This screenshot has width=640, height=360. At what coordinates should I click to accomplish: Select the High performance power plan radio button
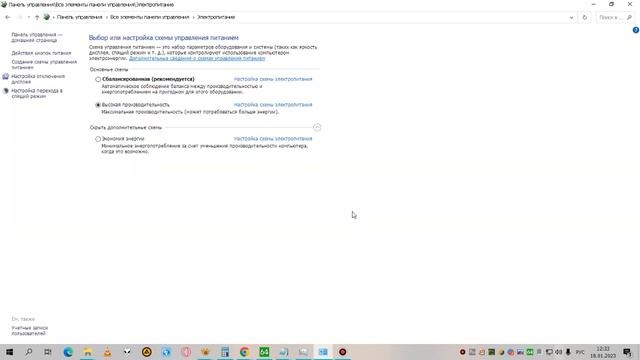point(98,105)
